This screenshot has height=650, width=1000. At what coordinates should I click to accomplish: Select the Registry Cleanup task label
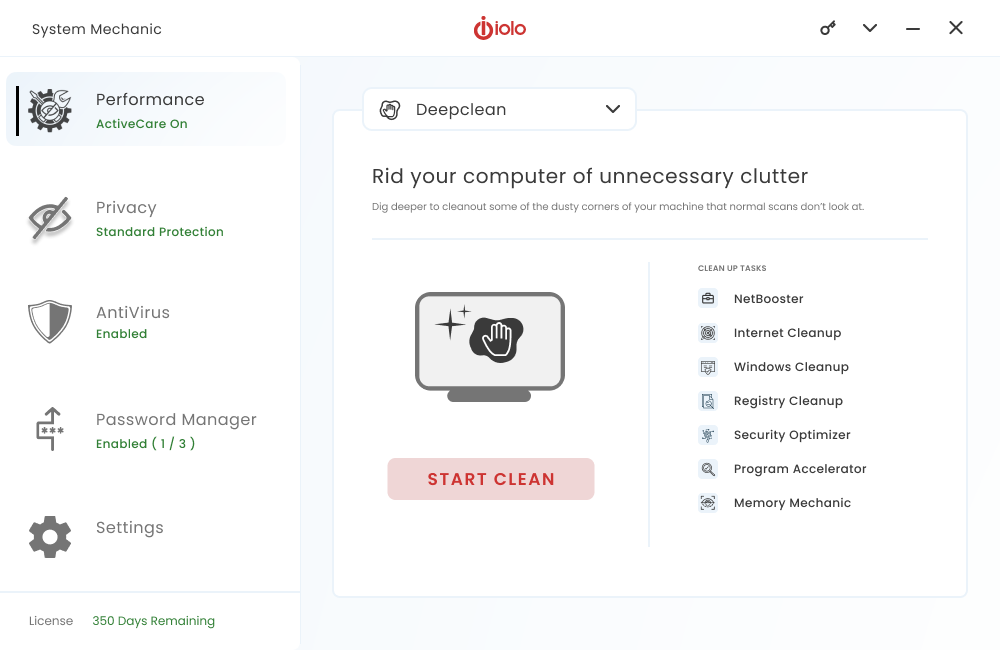tap(788, 401)
